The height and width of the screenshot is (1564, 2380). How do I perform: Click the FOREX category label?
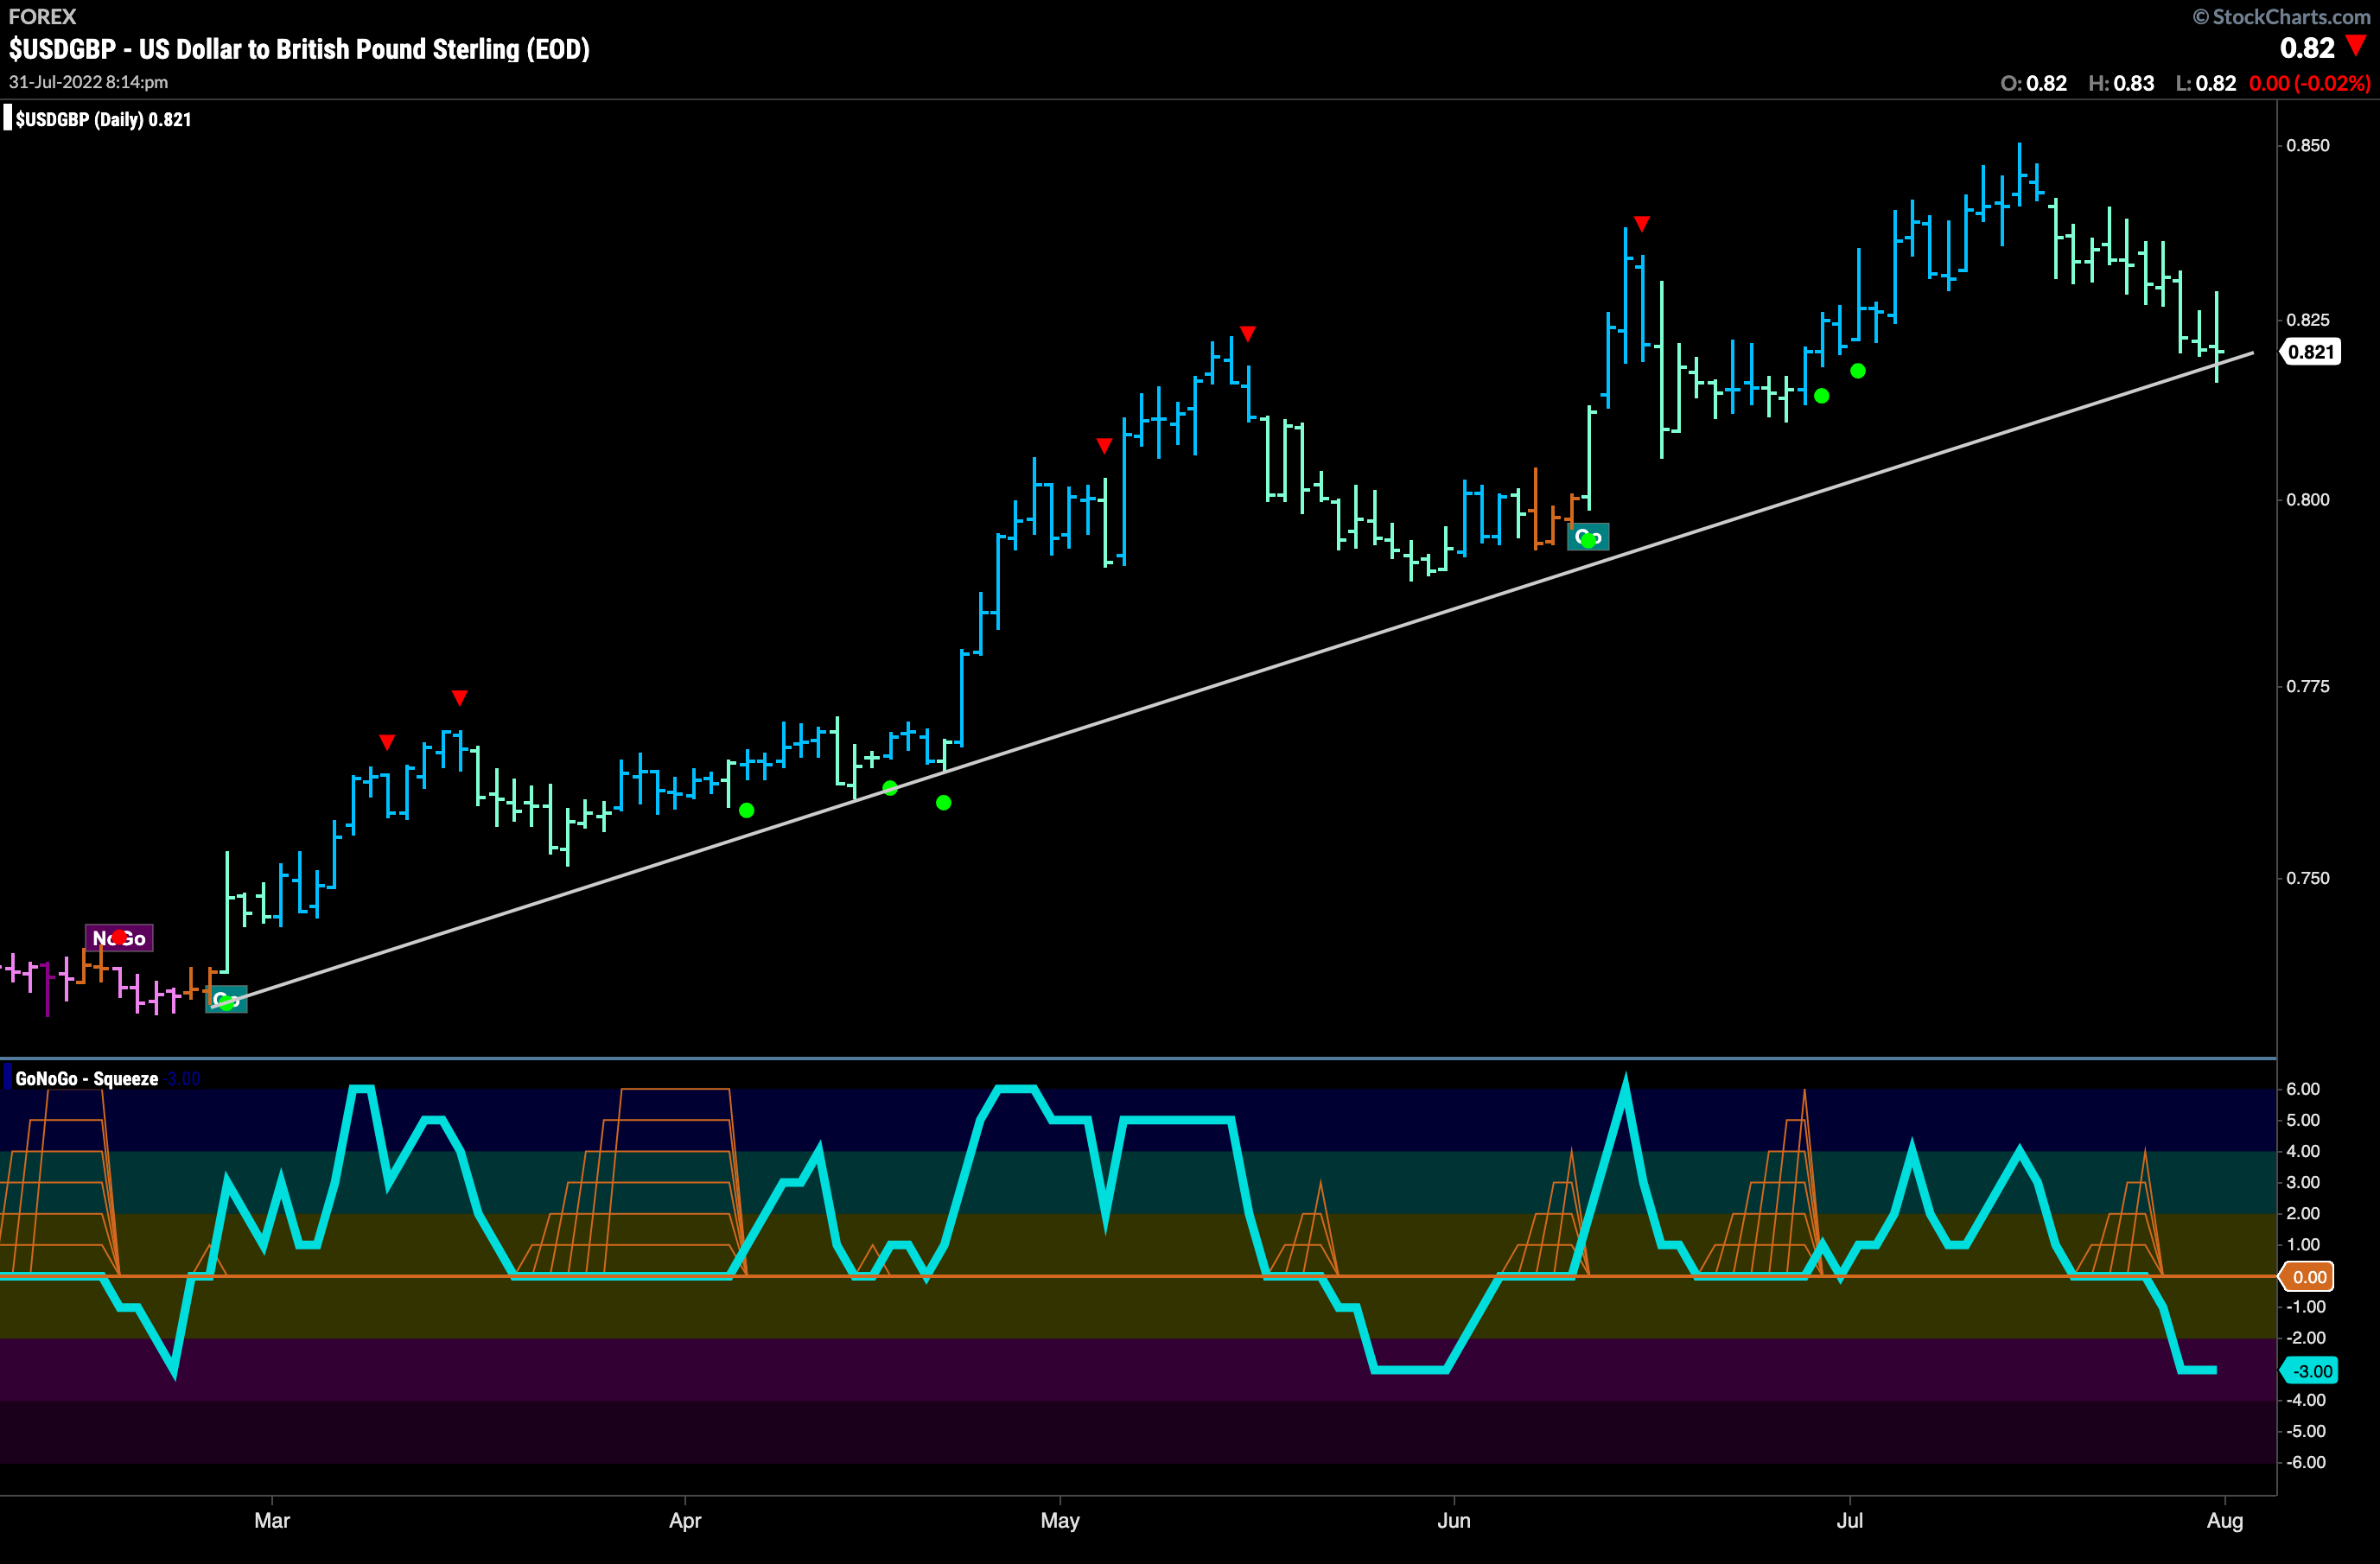[x=42, y=16]
